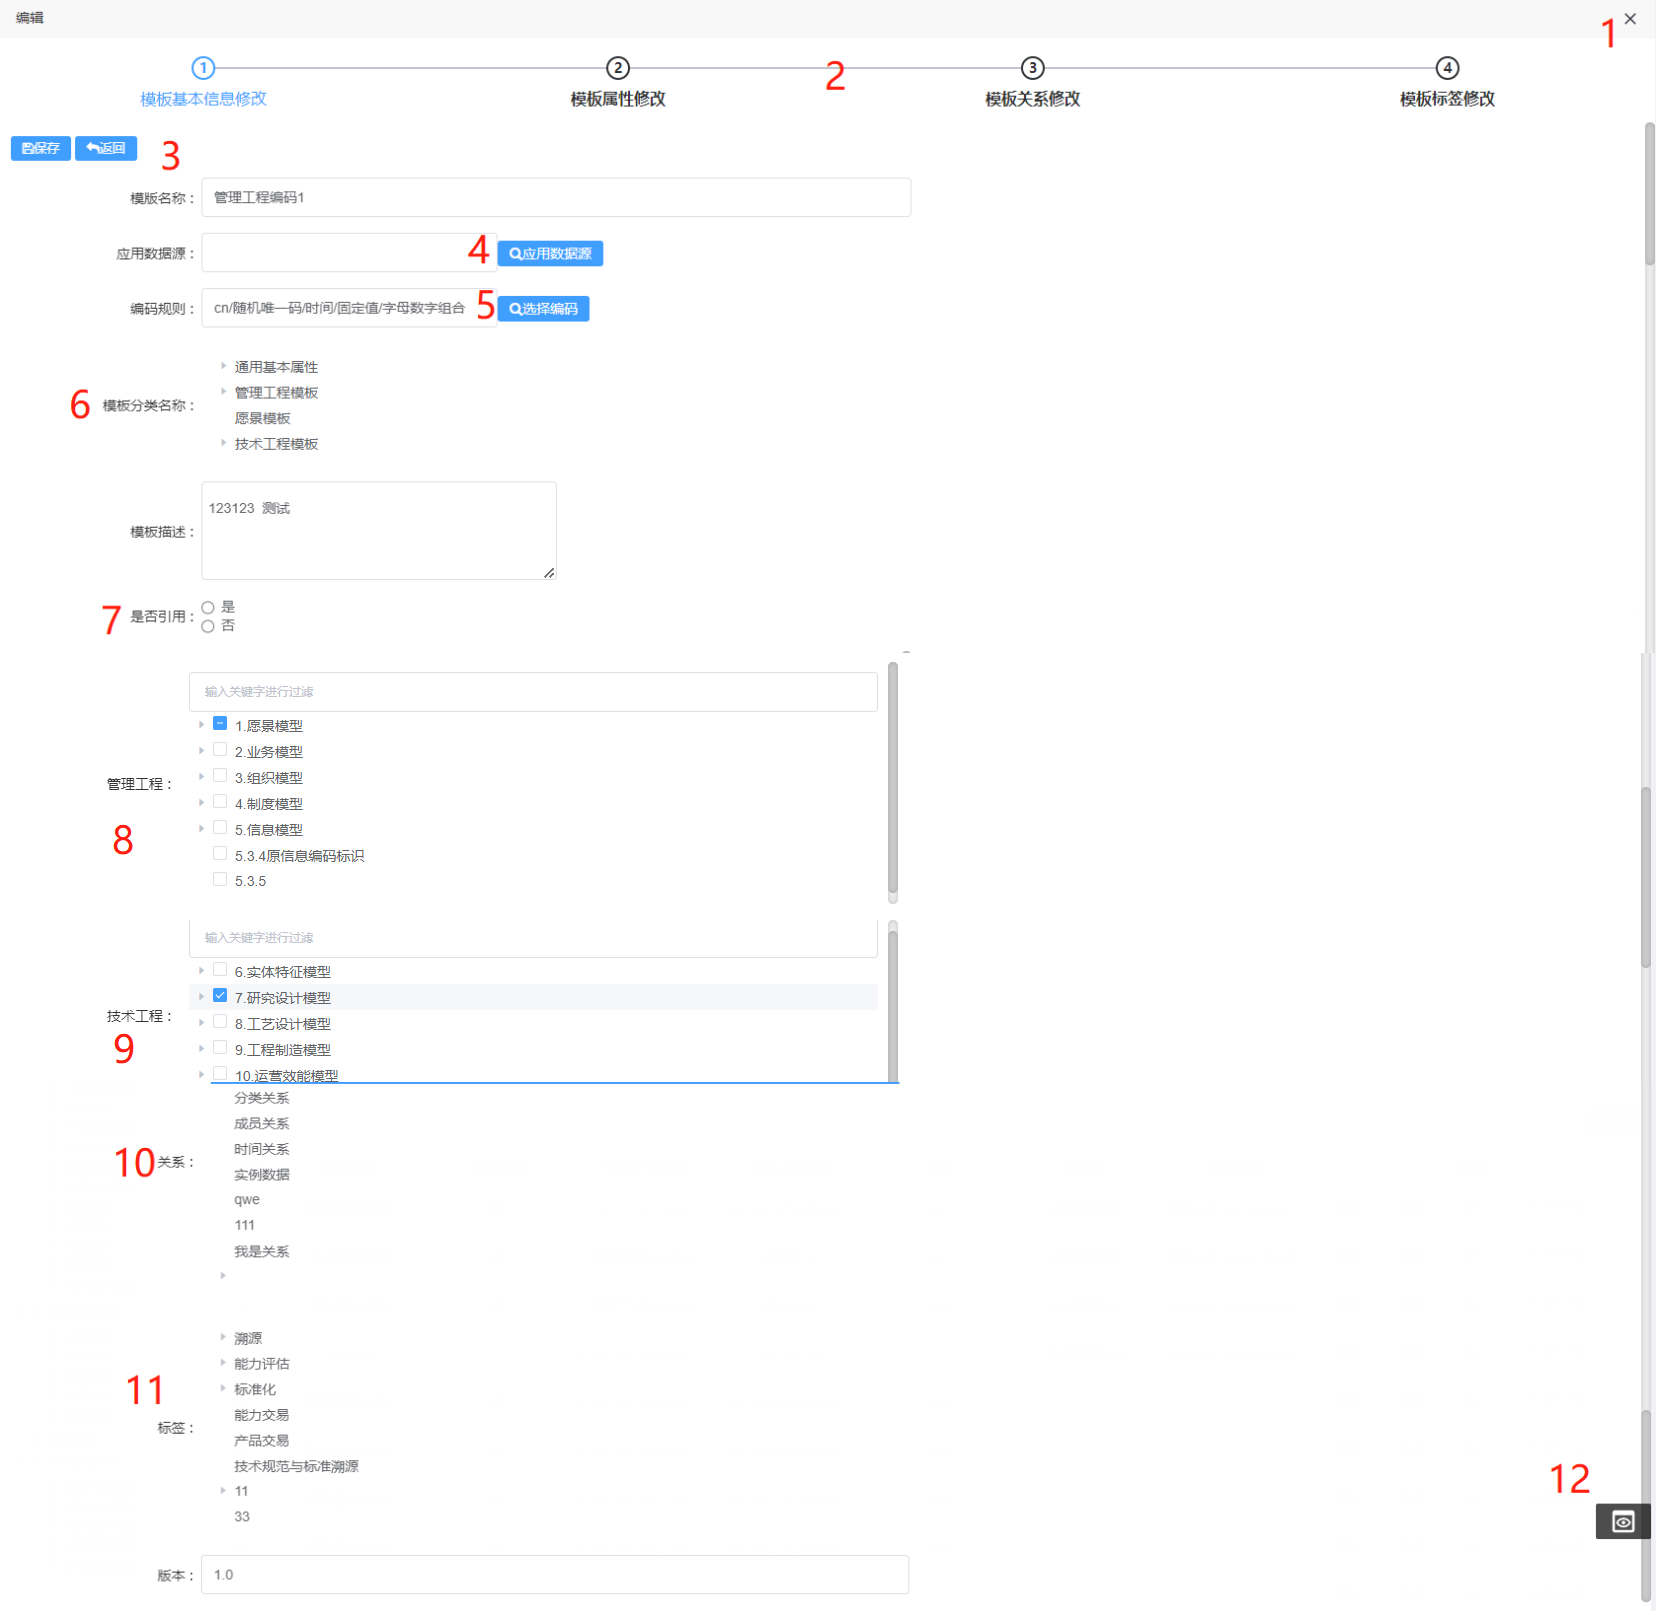This screenshot has width=1656, height=1611.
Task: Switch to 模板属性修改 step tab
Action: click(618, 99)
